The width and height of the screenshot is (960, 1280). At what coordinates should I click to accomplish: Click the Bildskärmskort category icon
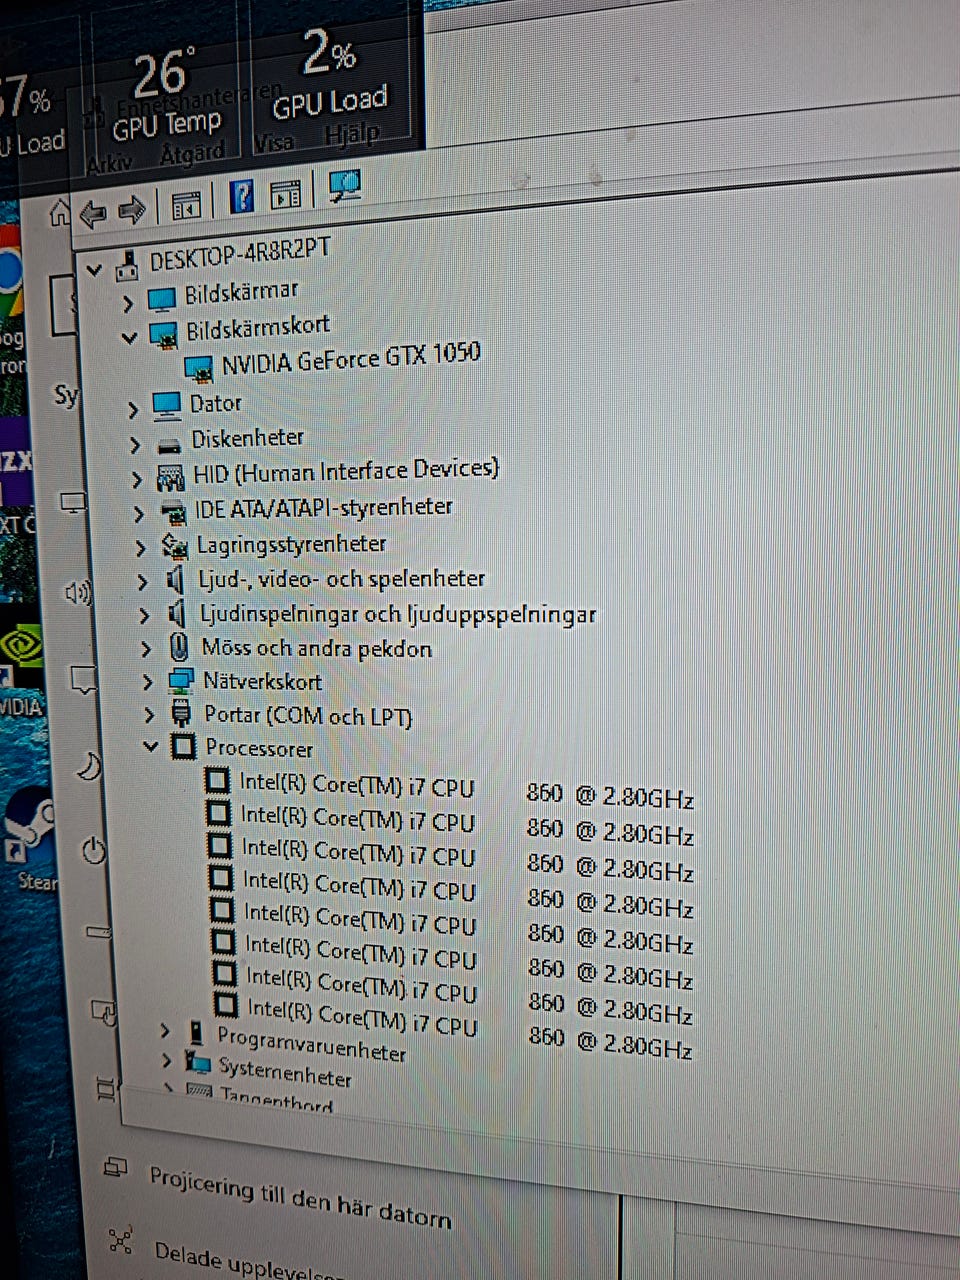[164, 333]
